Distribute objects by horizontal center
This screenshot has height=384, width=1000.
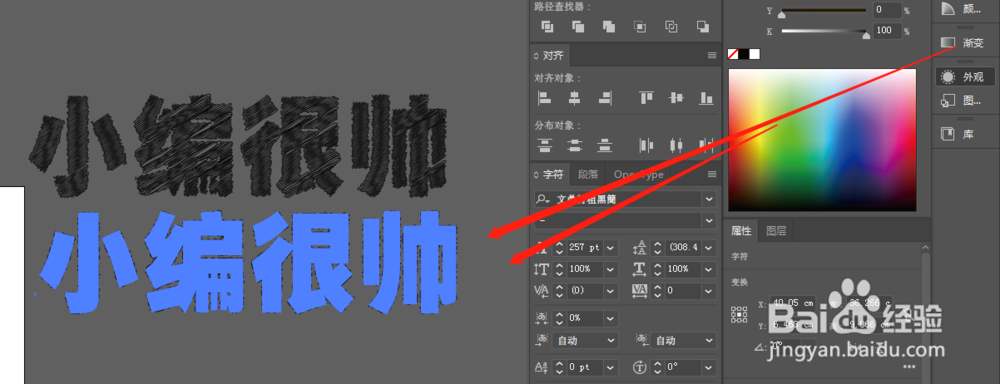[x=676, y=145]
